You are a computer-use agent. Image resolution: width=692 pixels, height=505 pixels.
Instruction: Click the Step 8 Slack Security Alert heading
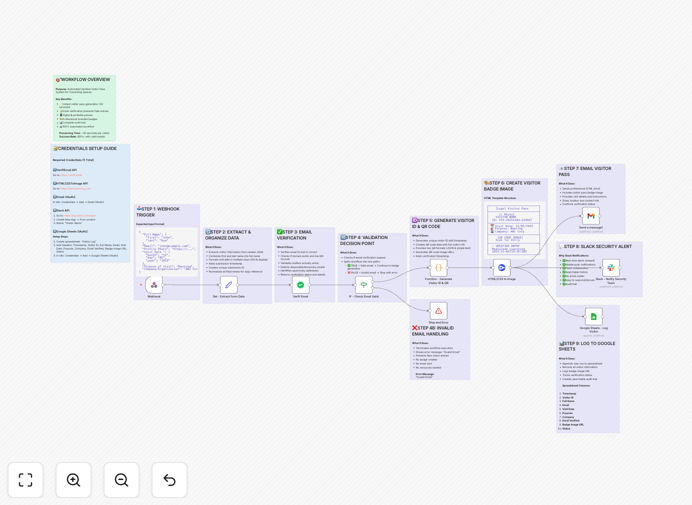click(x=595, y=246)
